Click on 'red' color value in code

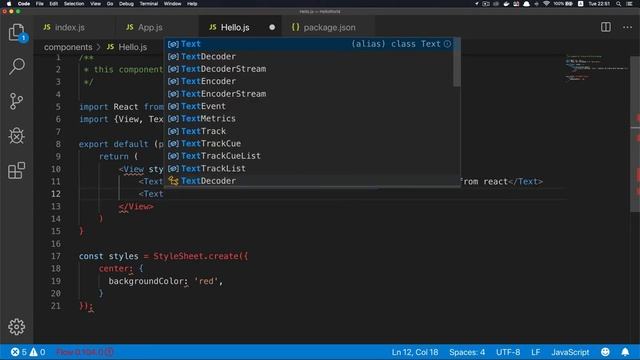(206, 281)
